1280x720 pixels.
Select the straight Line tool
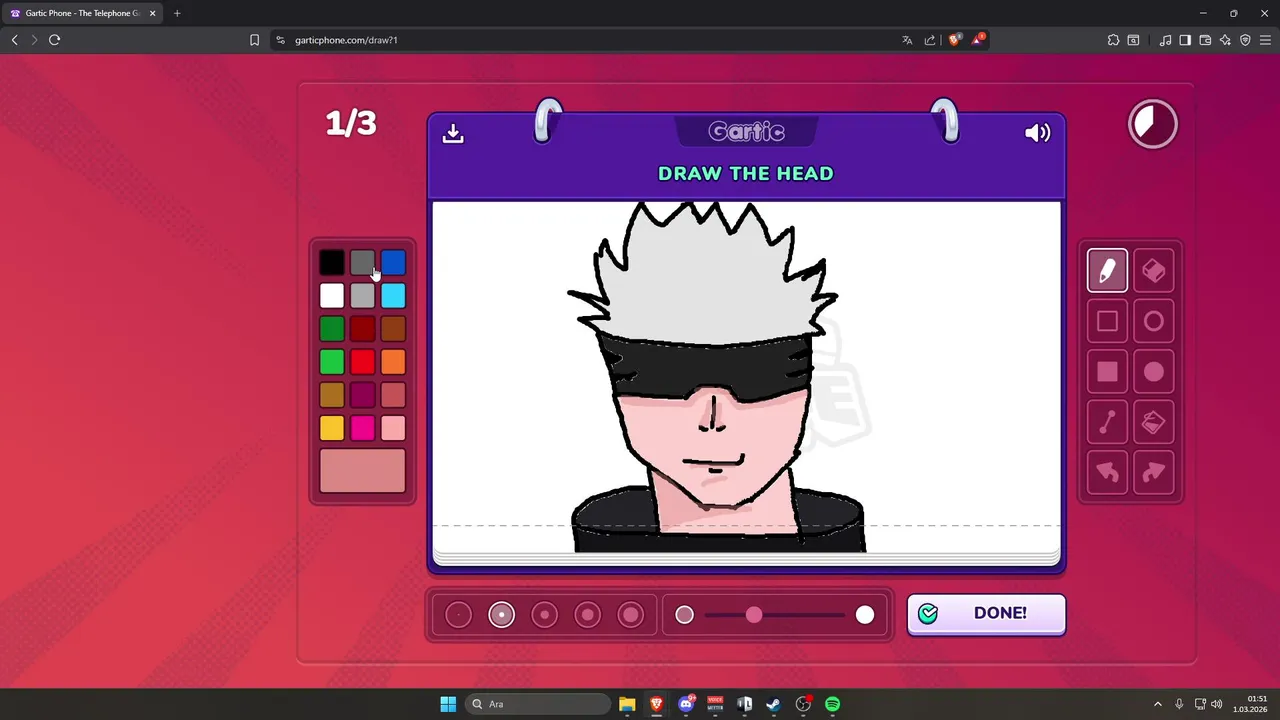(x=1107, y=423)
